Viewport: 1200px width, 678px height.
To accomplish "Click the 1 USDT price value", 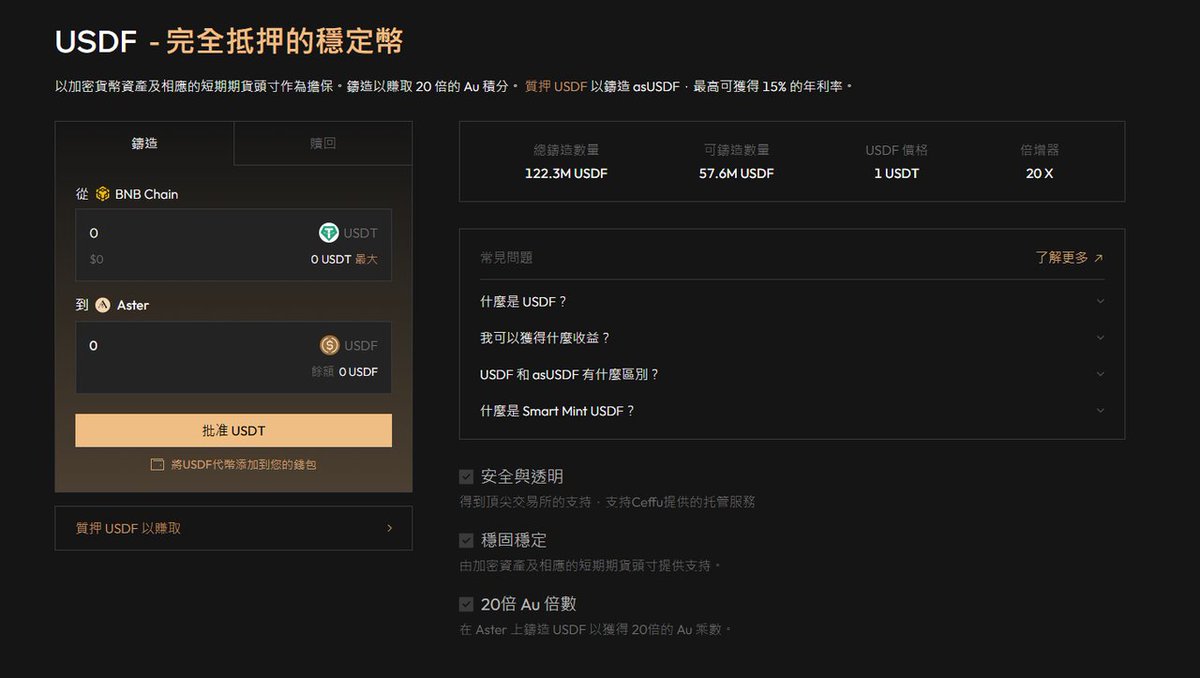I will [x=896, y=173].
